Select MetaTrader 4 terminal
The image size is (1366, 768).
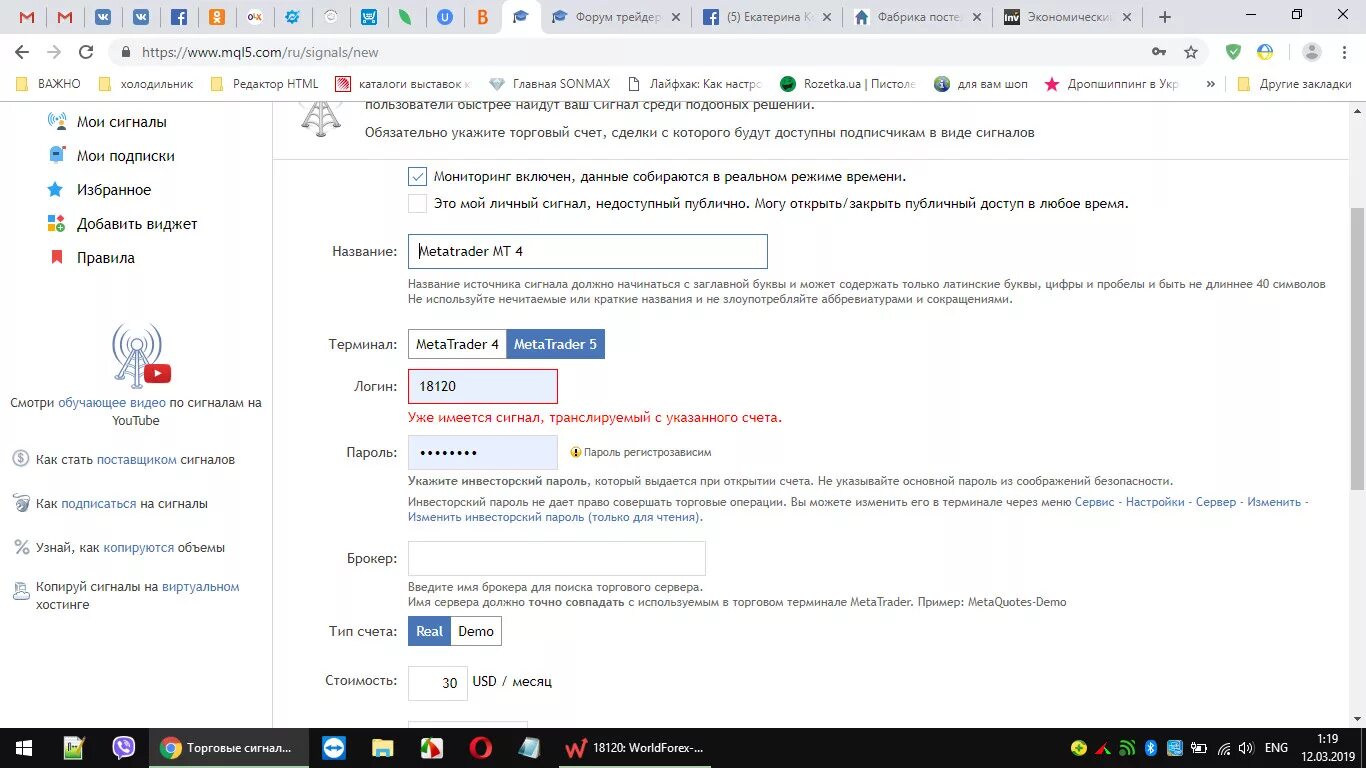click(457, 344)
